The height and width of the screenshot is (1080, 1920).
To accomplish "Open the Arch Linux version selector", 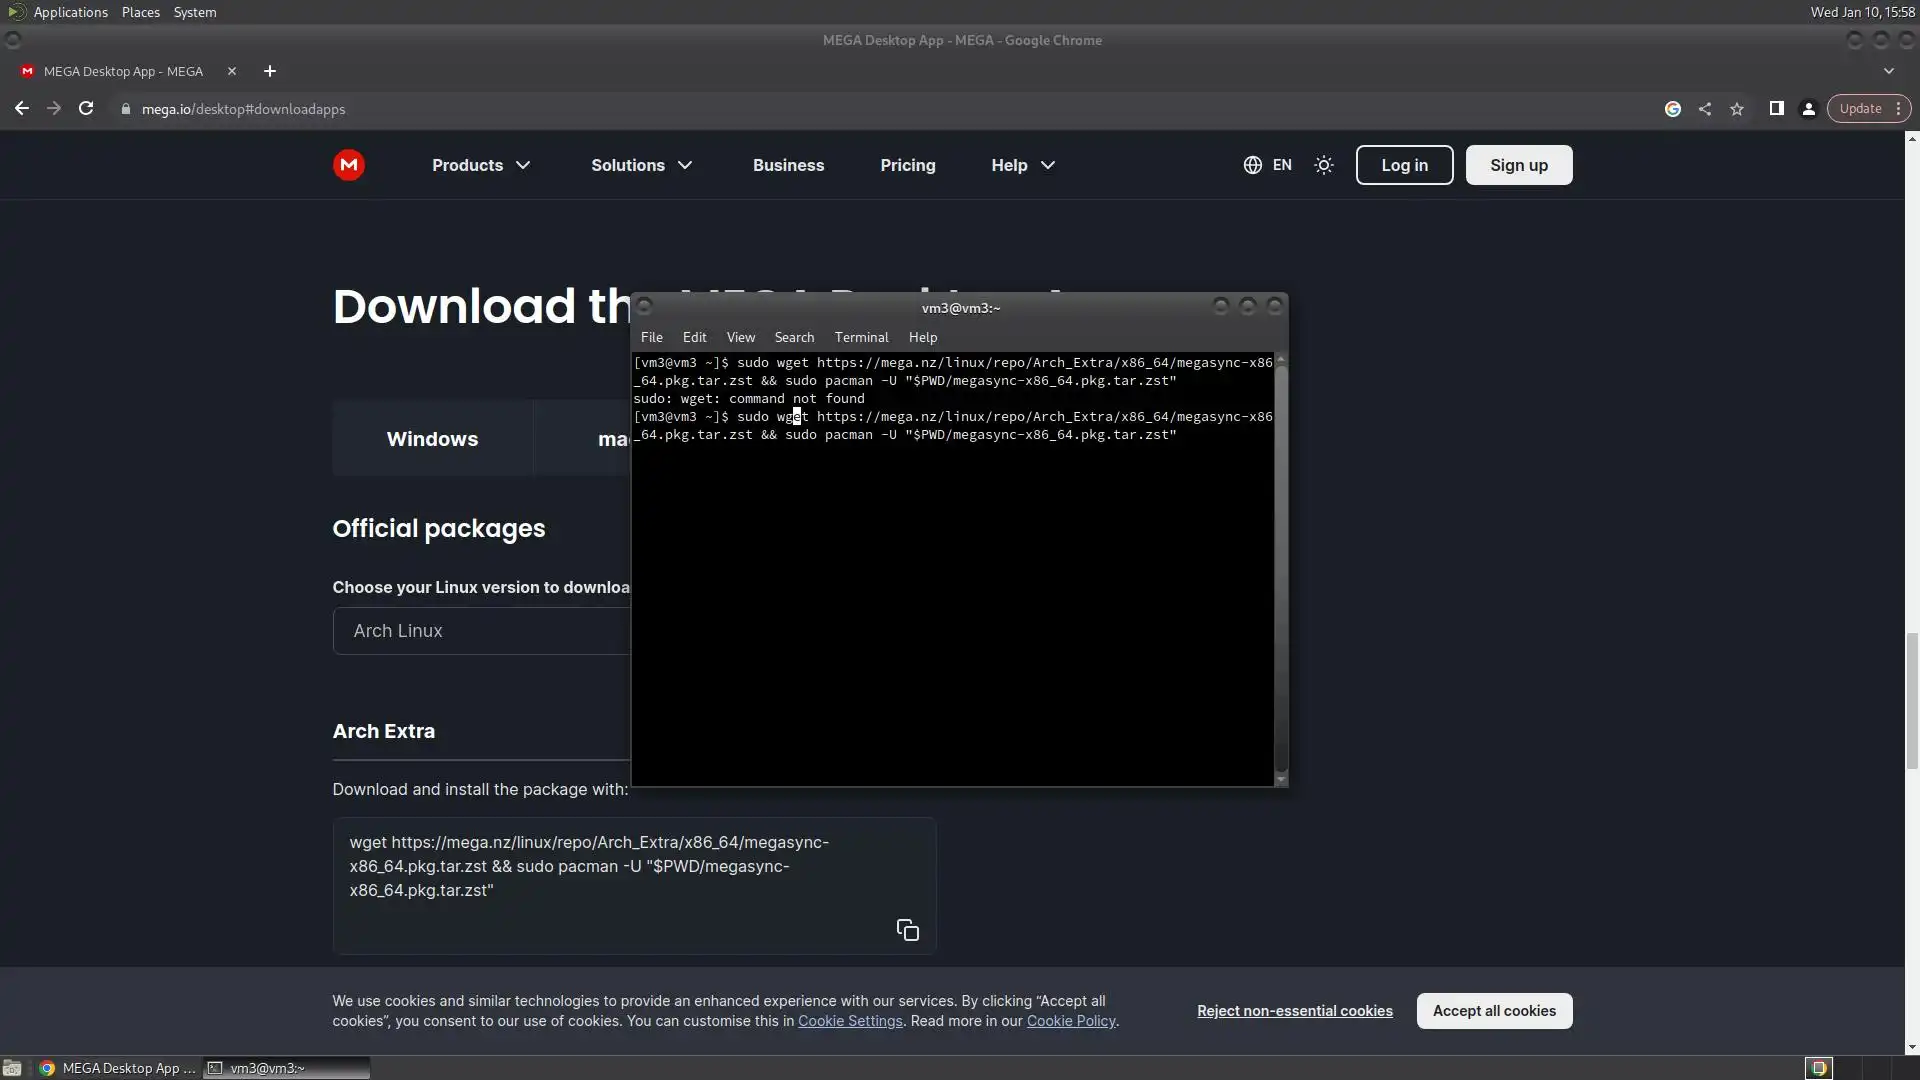I will coord(481,631).
